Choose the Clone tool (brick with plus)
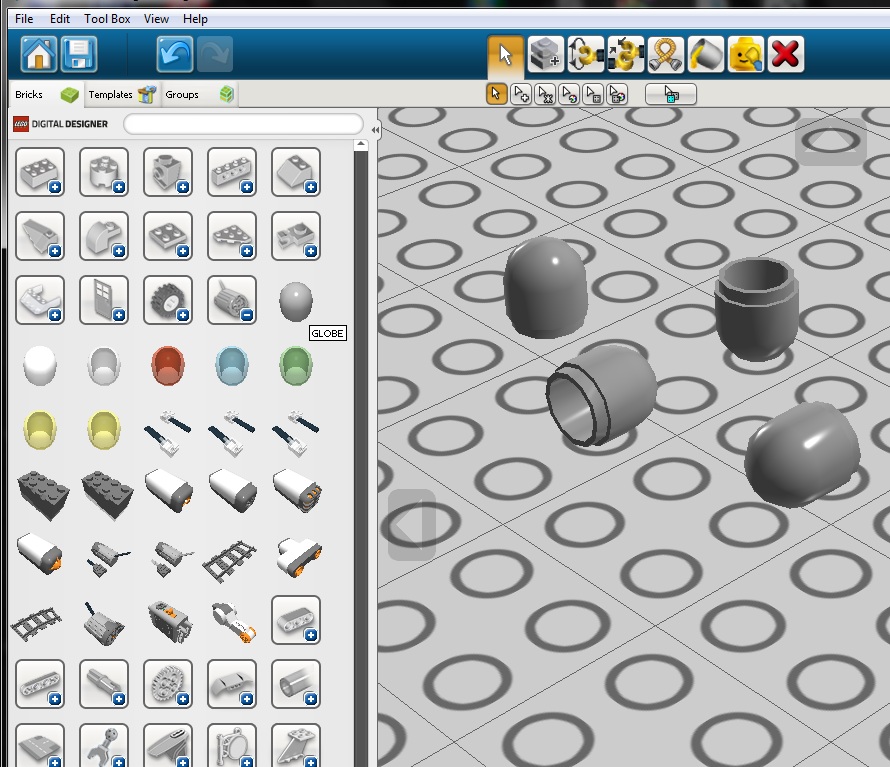The width and height of the screenshot is (890, 767). (x=545, y=55)
